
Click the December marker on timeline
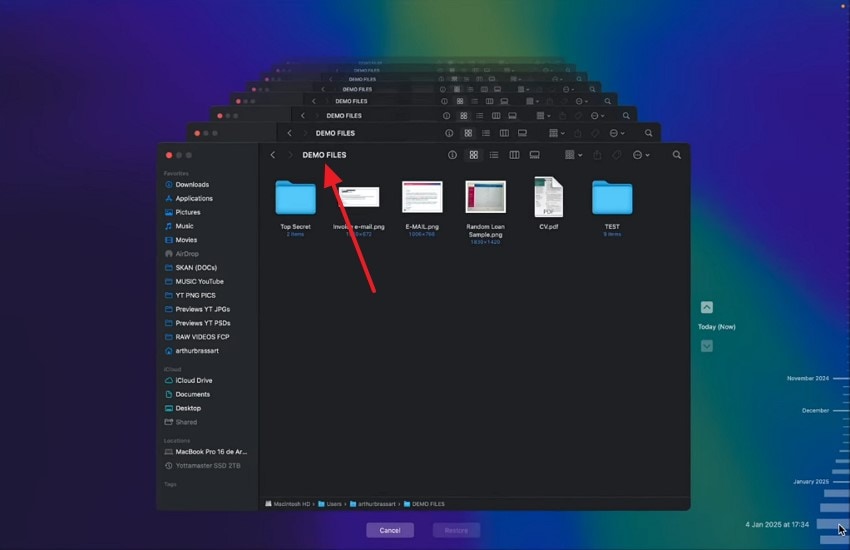815,411
